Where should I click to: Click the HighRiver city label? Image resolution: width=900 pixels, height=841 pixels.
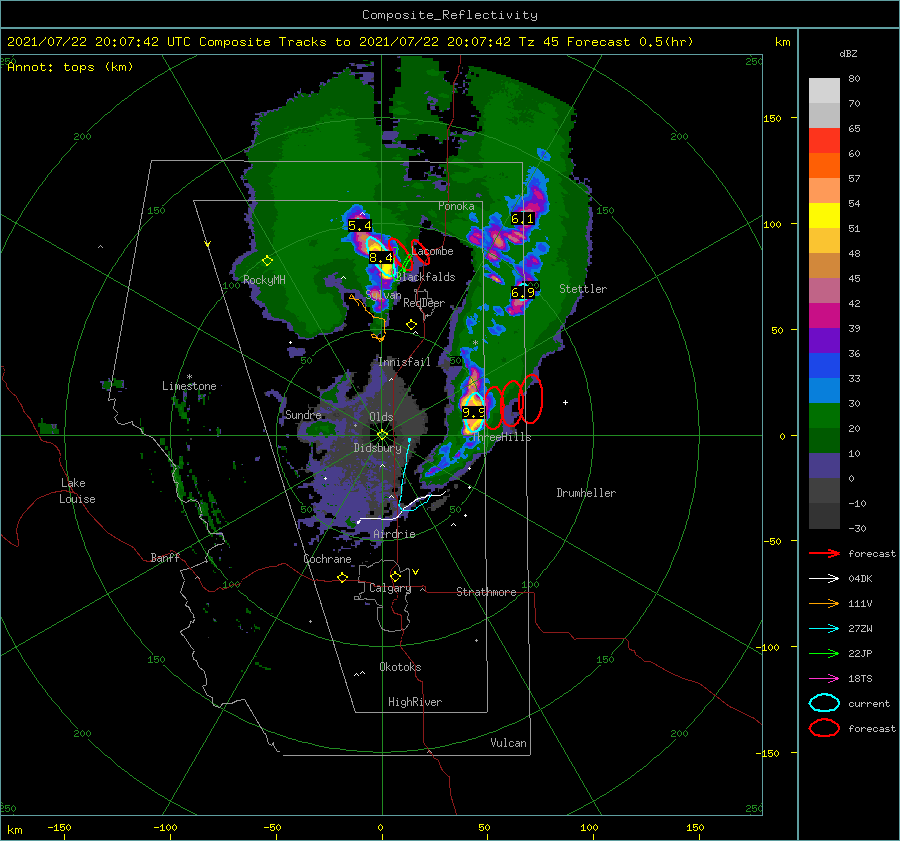[415, 702]
